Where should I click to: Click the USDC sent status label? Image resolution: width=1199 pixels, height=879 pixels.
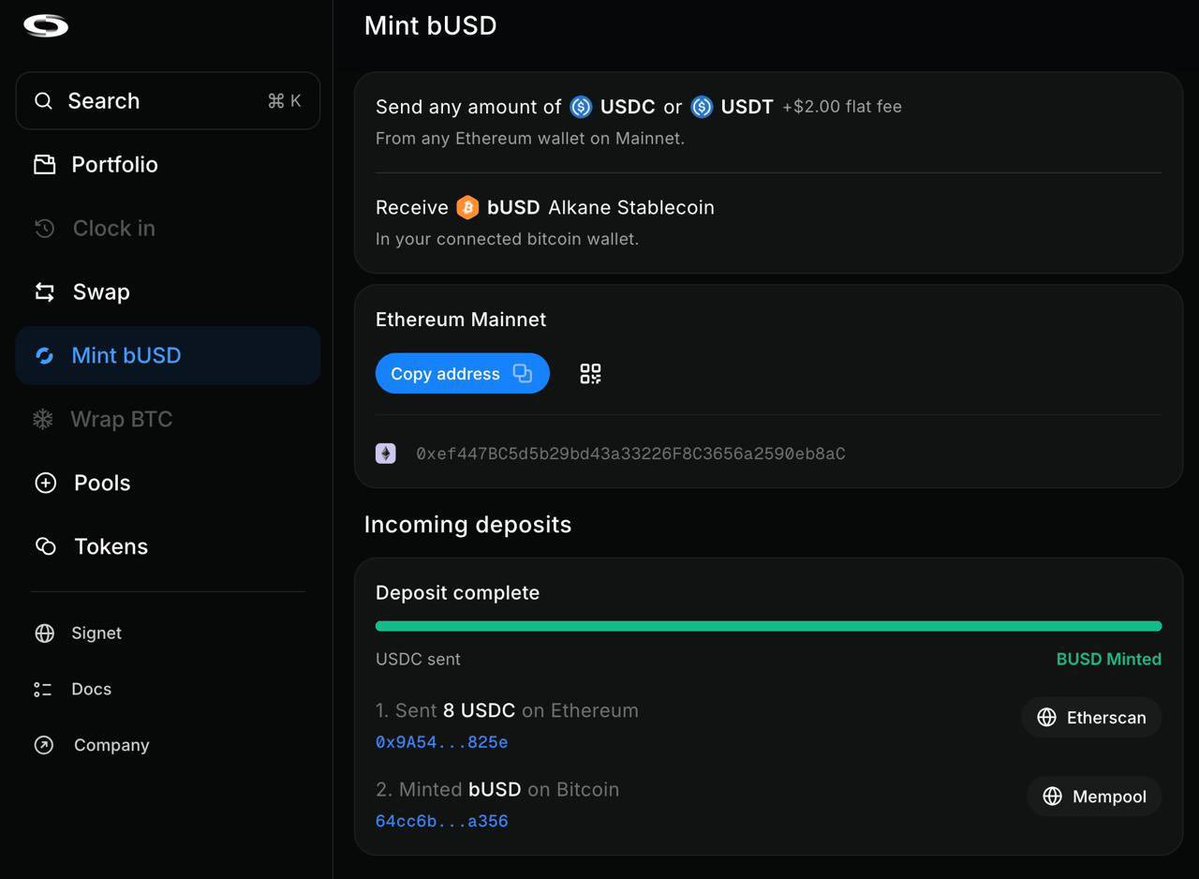(x=418, y=659)
